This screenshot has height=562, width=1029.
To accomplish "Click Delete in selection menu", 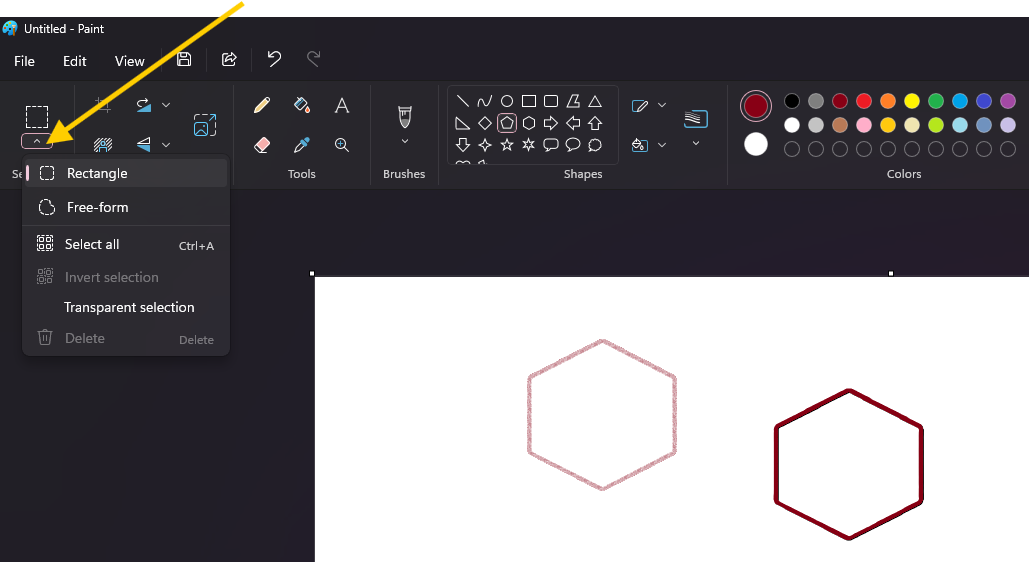I will coord(126,338).
